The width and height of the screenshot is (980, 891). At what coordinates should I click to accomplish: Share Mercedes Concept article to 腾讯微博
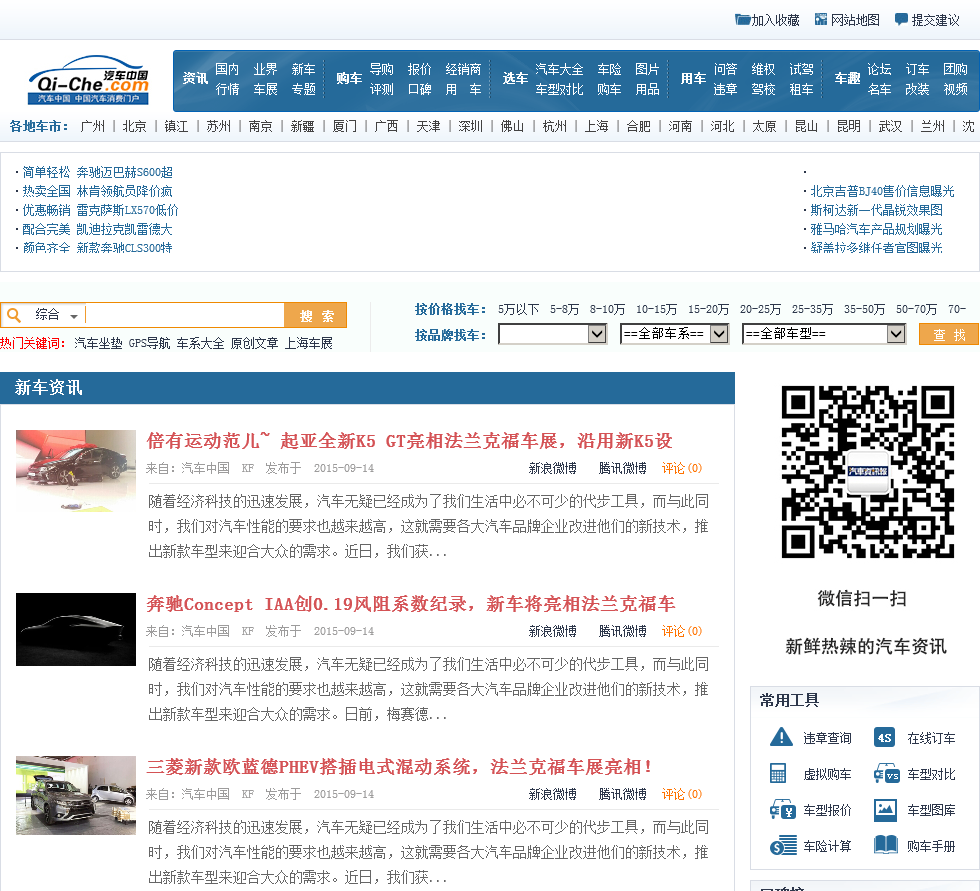coord(622,631)
